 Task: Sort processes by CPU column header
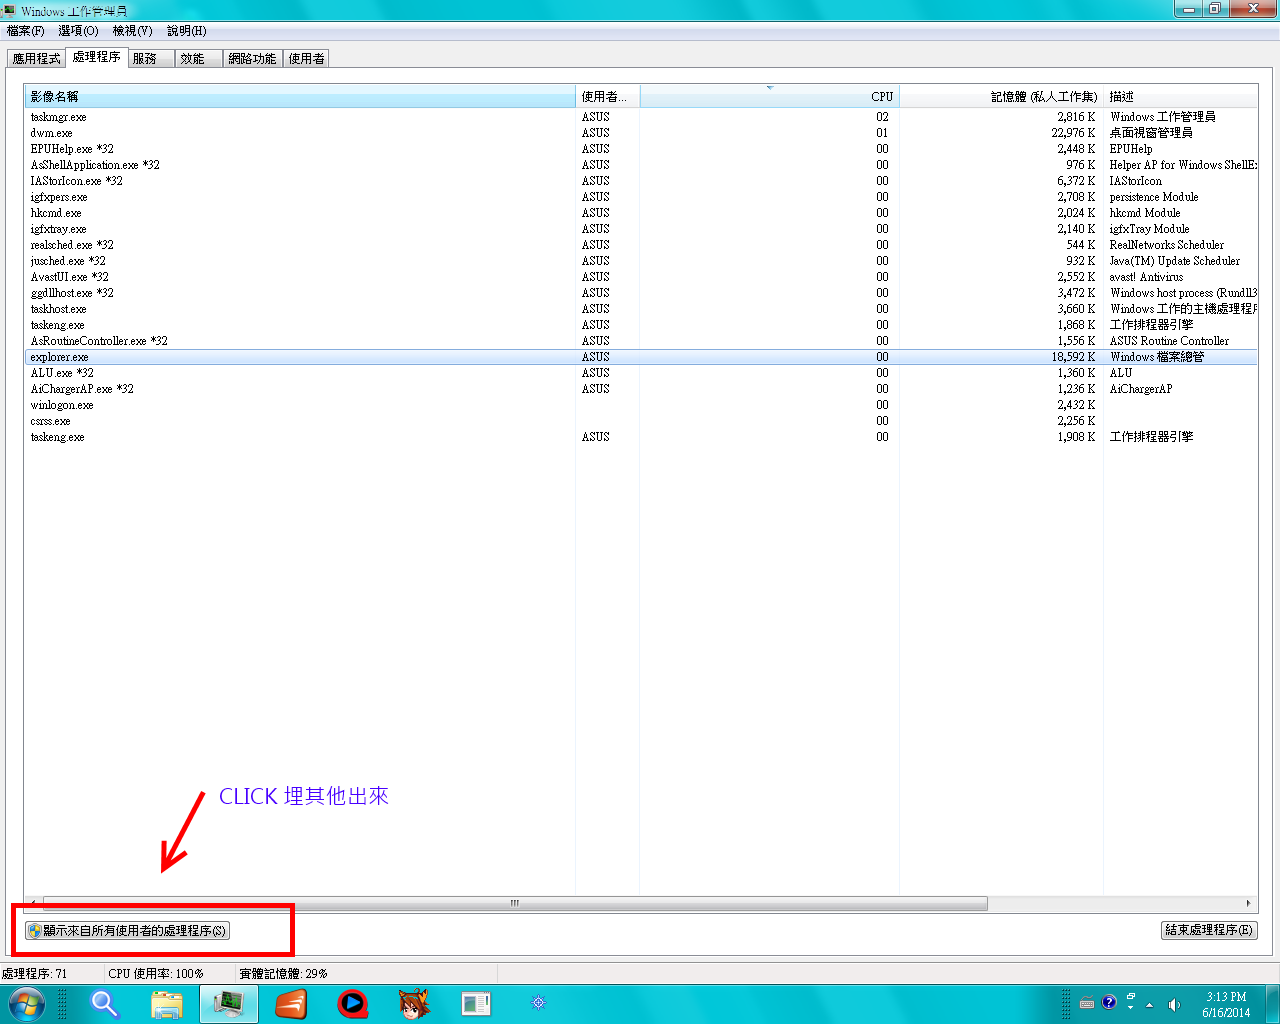[769, 97]
